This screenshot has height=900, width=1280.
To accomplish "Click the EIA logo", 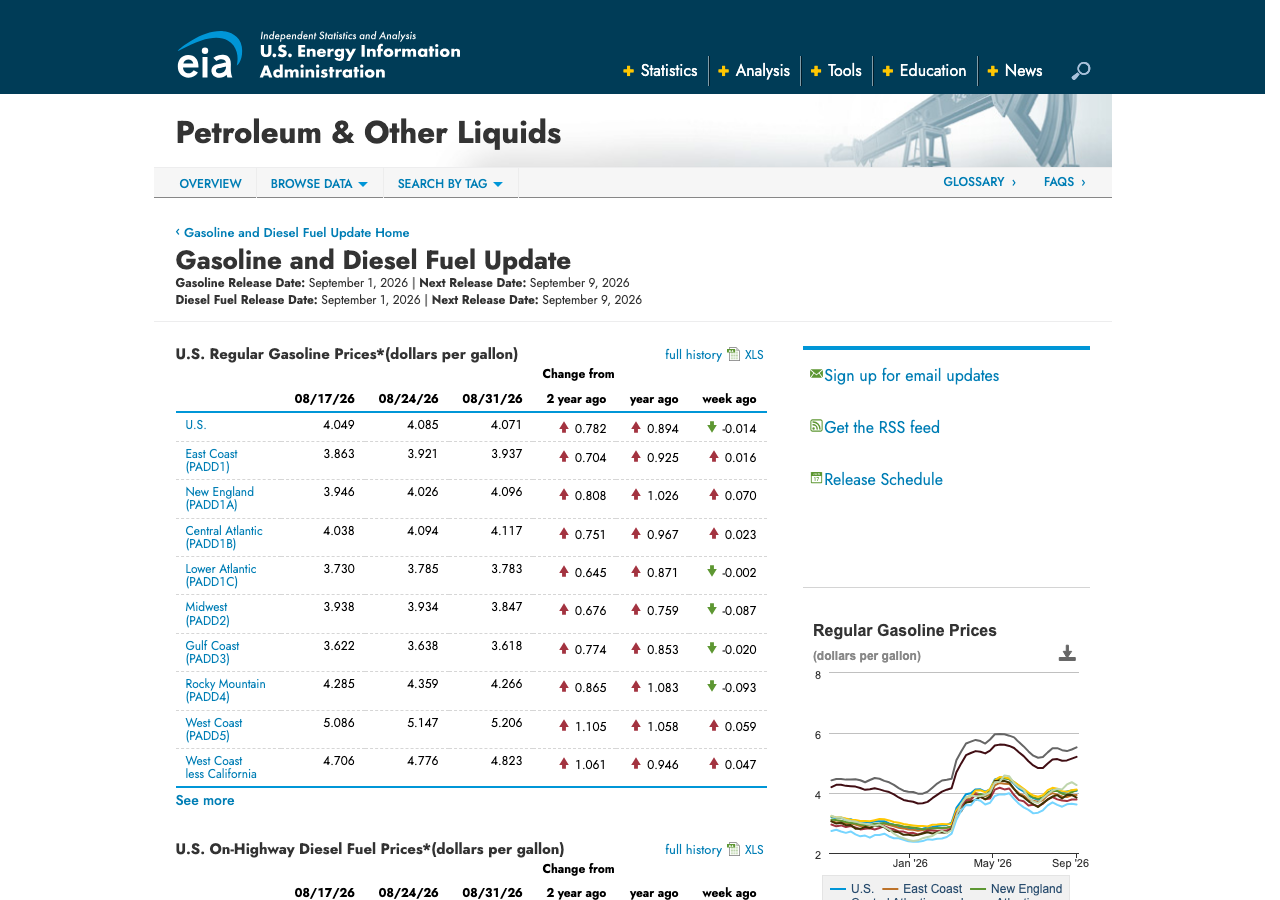I will [x=210, y=55].
